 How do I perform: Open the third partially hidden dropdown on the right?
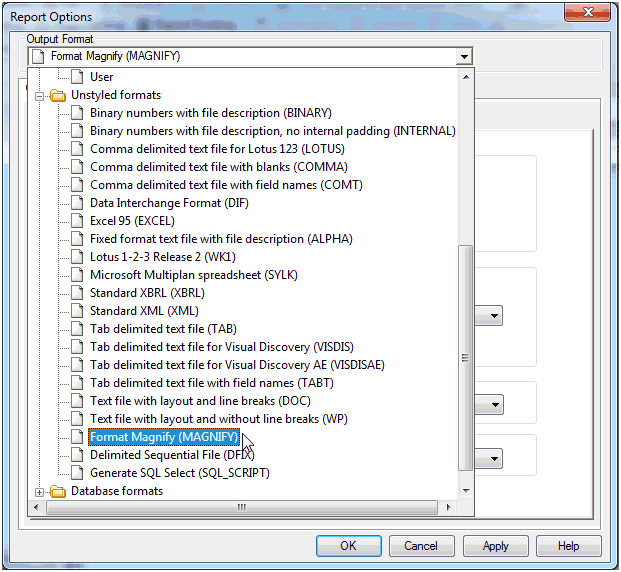tap(489, 459)
